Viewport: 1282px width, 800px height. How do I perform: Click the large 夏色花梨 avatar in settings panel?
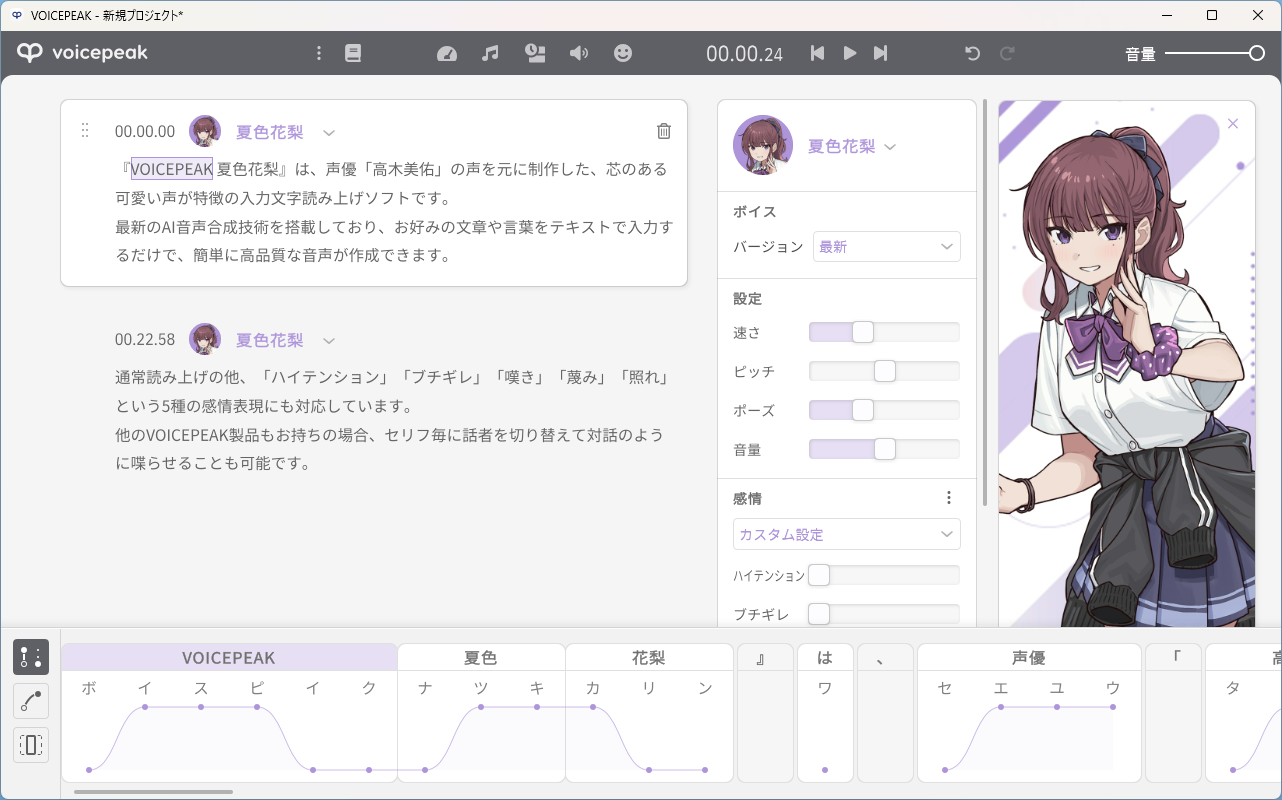(x=763, y=145)
